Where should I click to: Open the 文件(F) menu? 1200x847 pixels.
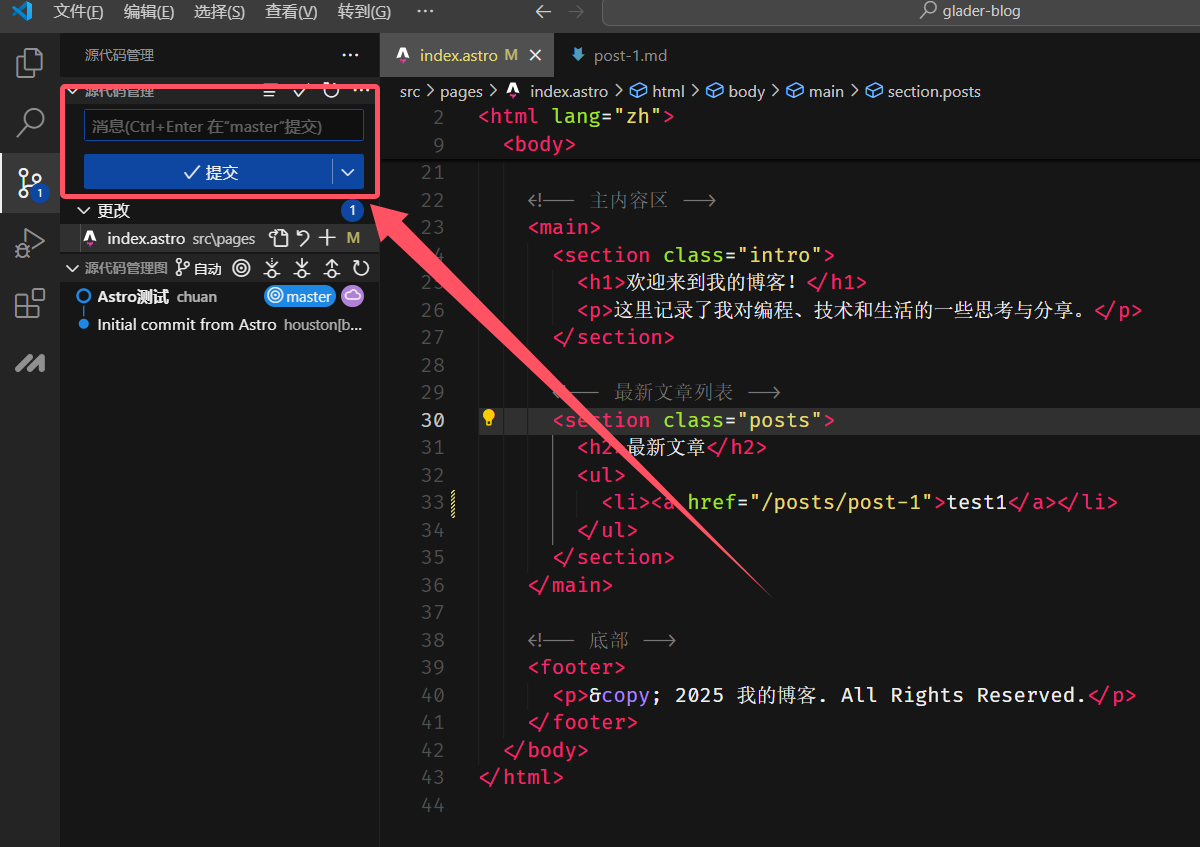(x=78, y=12)
